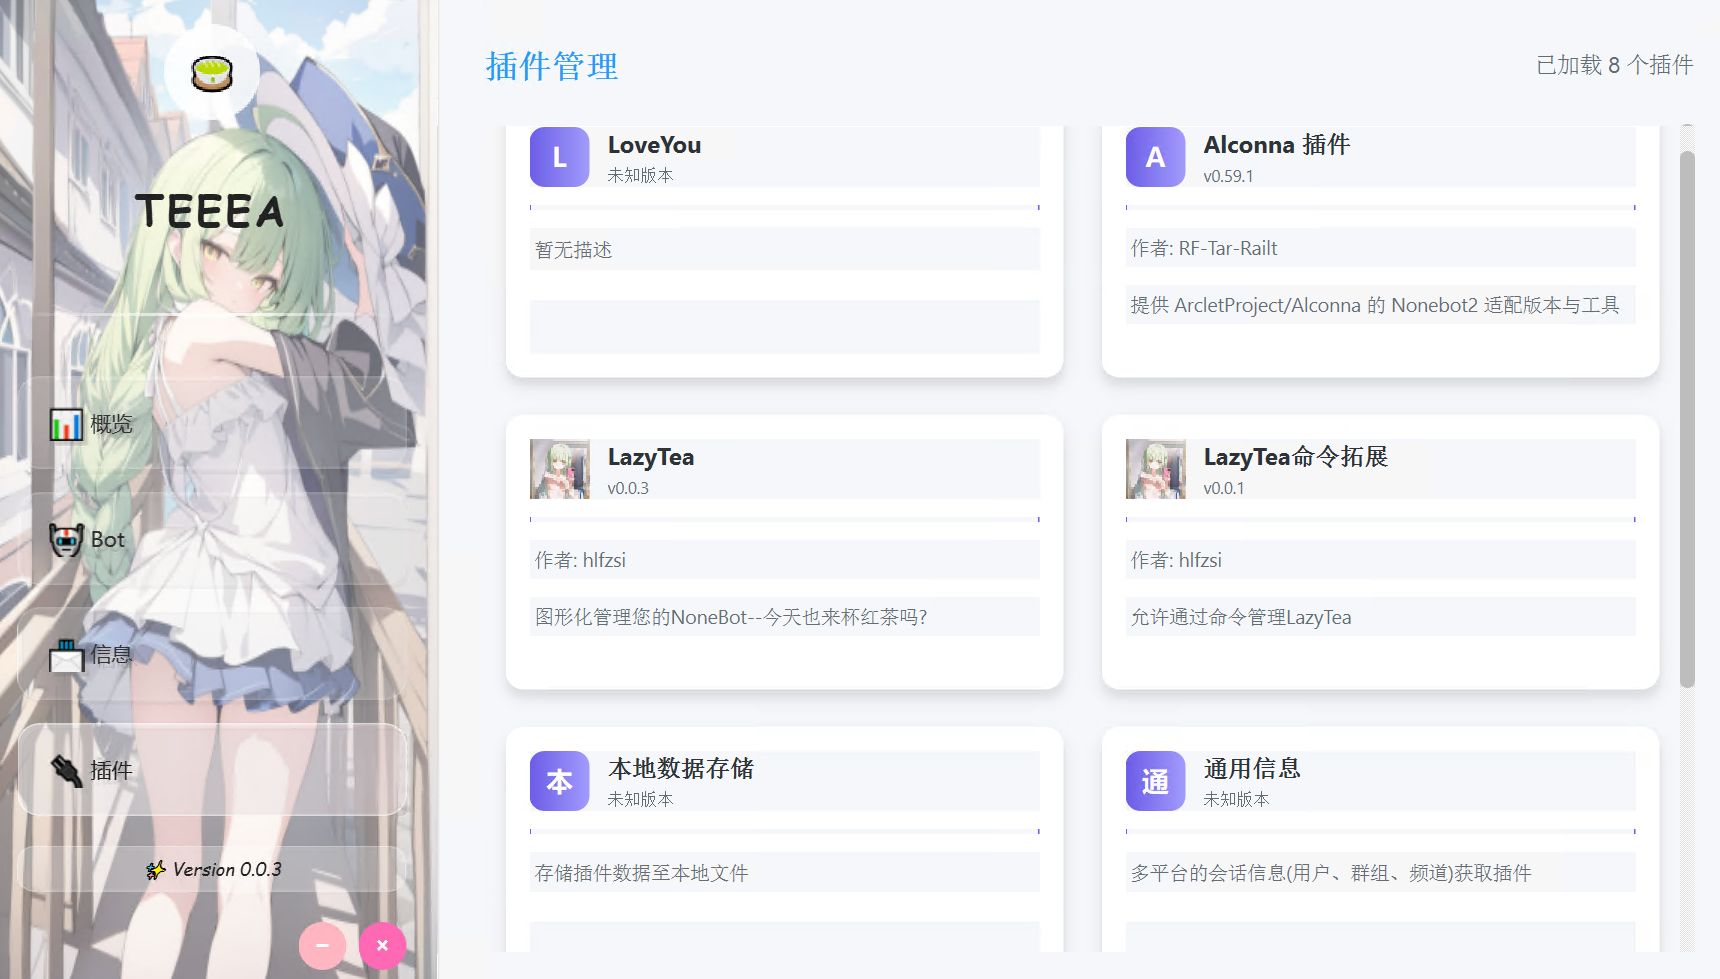Click the LoveYou plugin L icon
Viewport: 1720px width, 979px height.
(x=559, y=157)
